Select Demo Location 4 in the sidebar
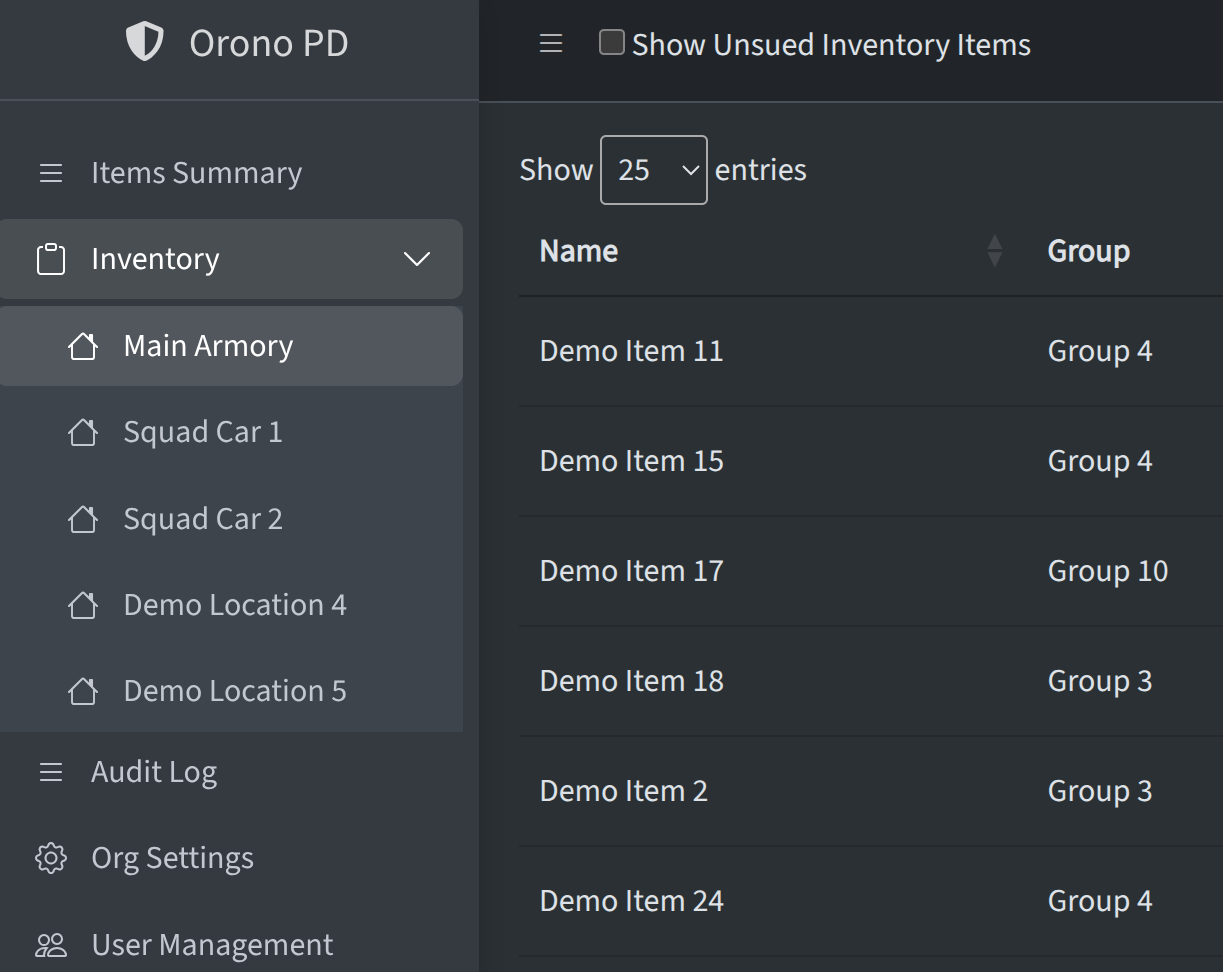Screen dimensions: 1223x972 coord(235,605)
